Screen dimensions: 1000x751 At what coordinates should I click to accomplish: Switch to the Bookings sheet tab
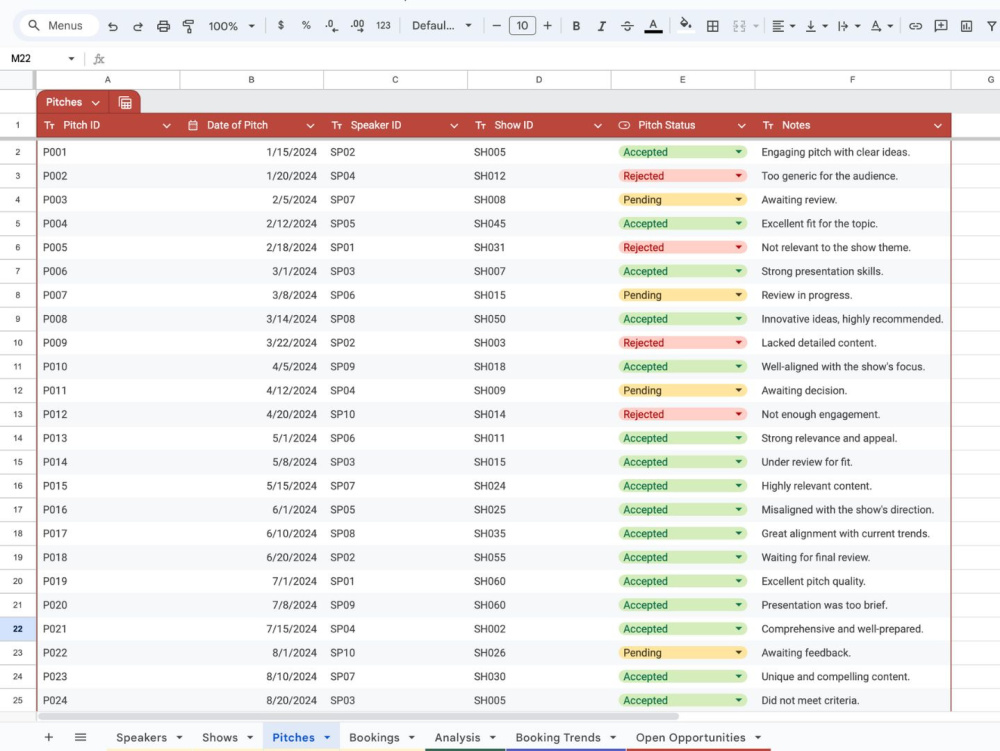pos(374,738)
